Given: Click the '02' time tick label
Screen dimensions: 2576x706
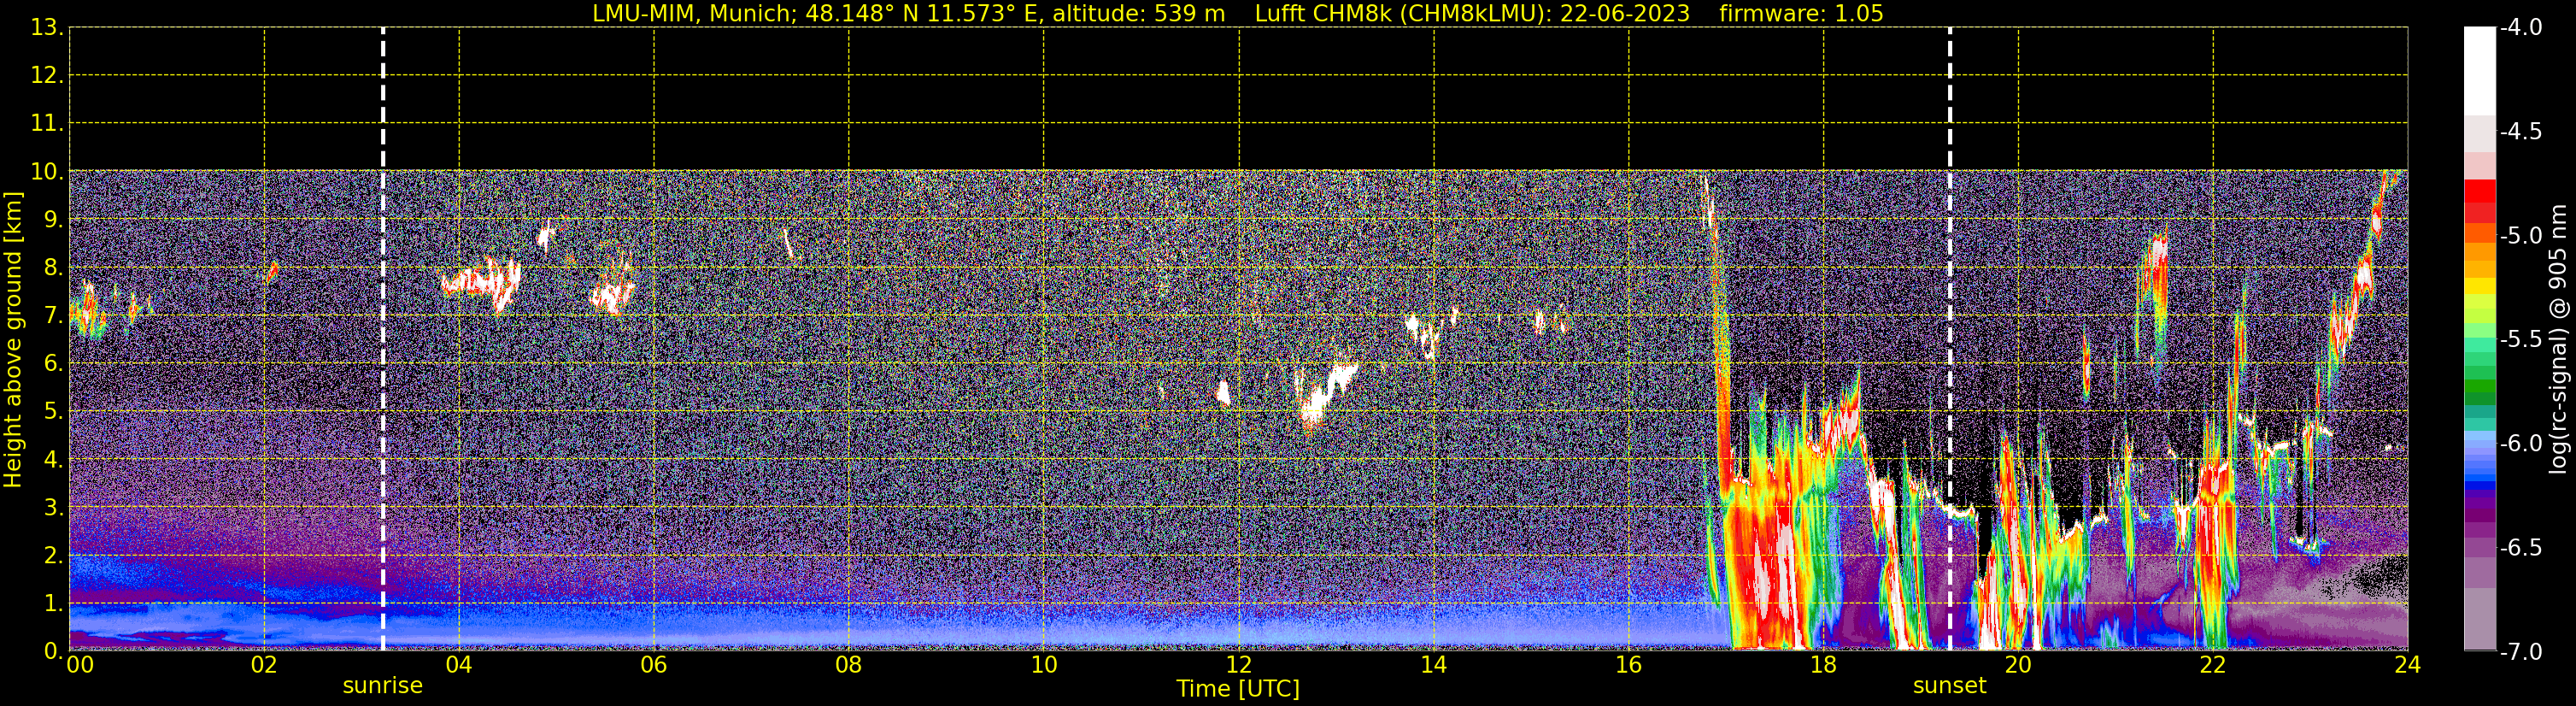Looking at the screenshot, I should coord(264,665).
